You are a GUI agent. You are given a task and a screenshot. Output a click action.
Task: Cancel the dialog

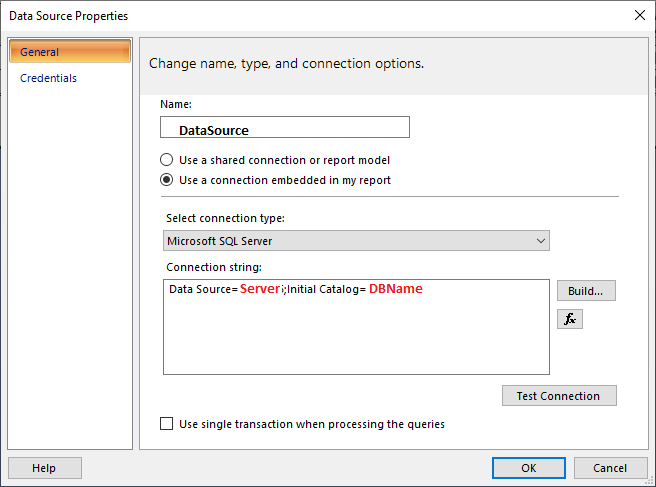[610, 468]
